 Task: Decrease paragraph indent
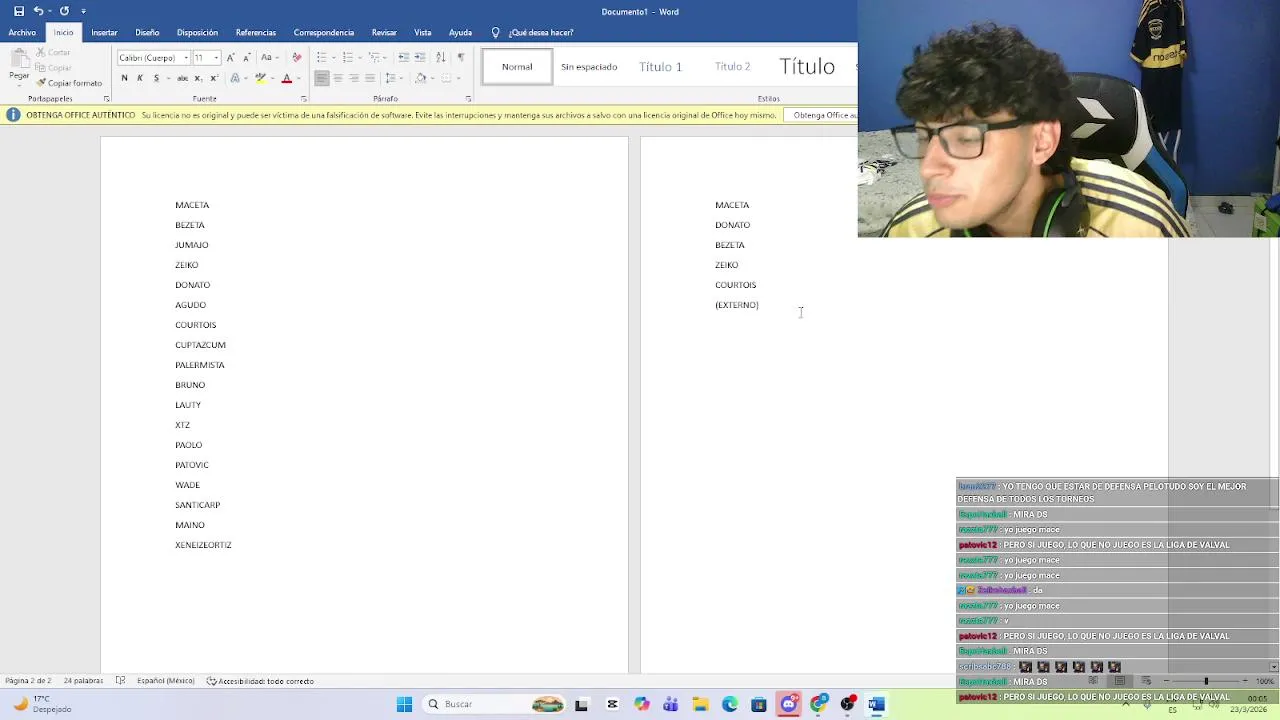(403, 57)
